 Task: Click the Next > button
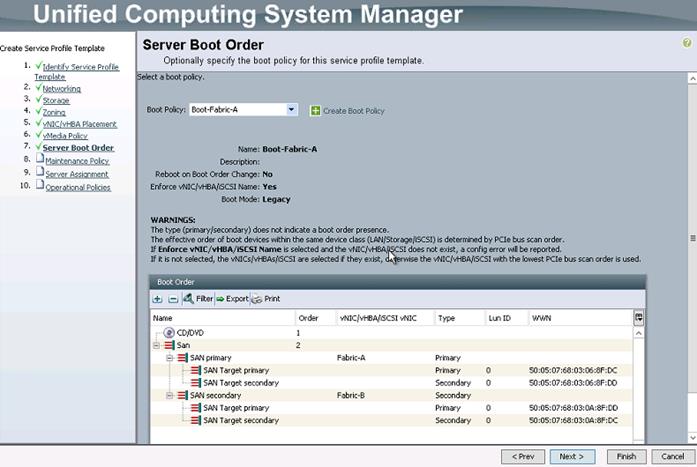572,456
